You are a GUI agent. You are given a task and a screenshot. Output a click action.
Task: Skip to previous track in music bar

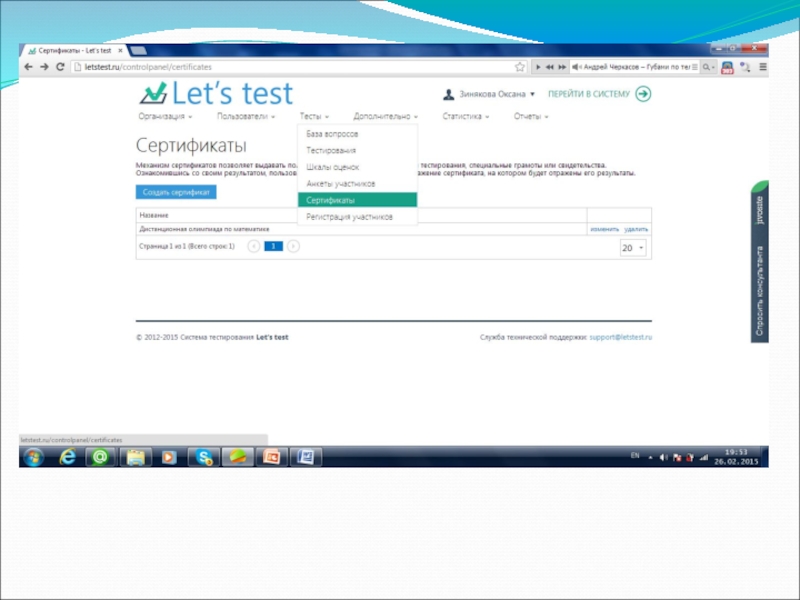(549, 67)
